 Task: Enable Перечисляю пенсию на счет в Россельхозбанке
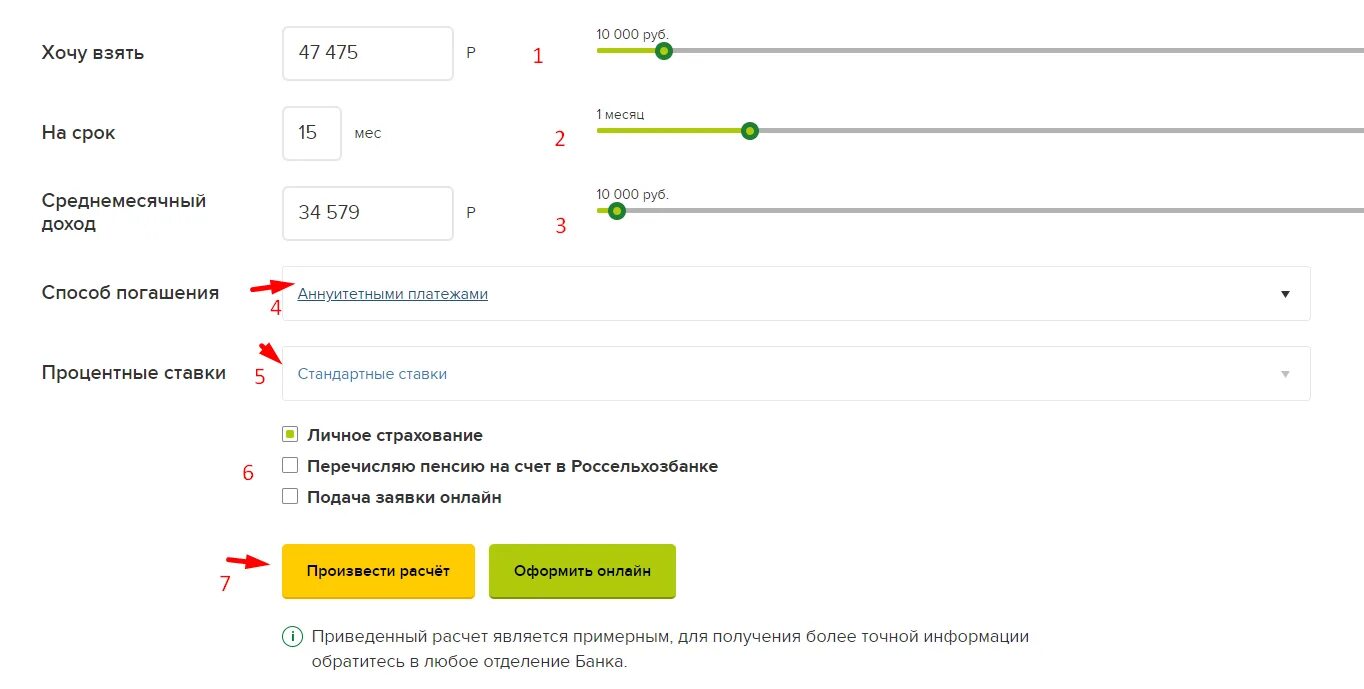tap(291, 466)
